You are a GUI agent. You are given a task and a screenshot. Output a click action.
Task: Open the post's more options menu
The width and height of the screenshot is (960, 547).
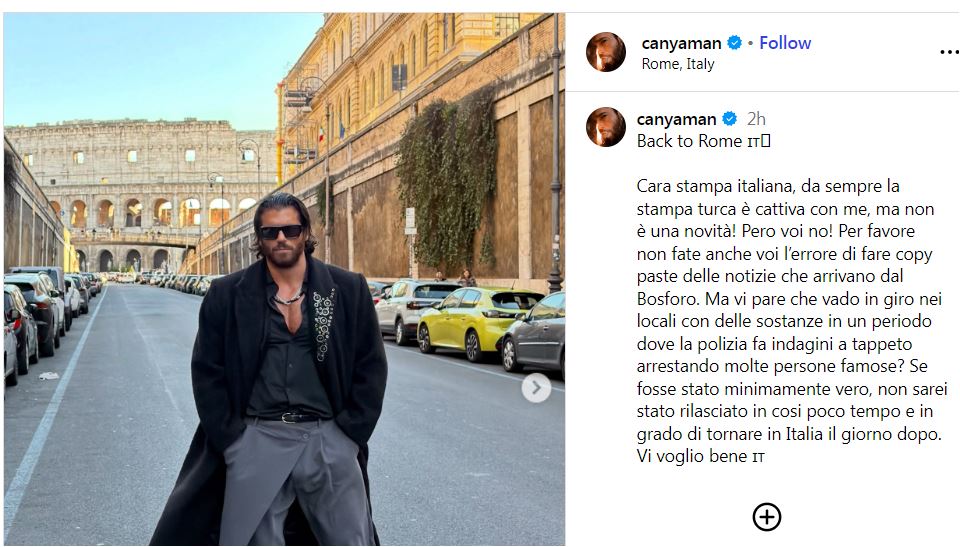[950, 52]
